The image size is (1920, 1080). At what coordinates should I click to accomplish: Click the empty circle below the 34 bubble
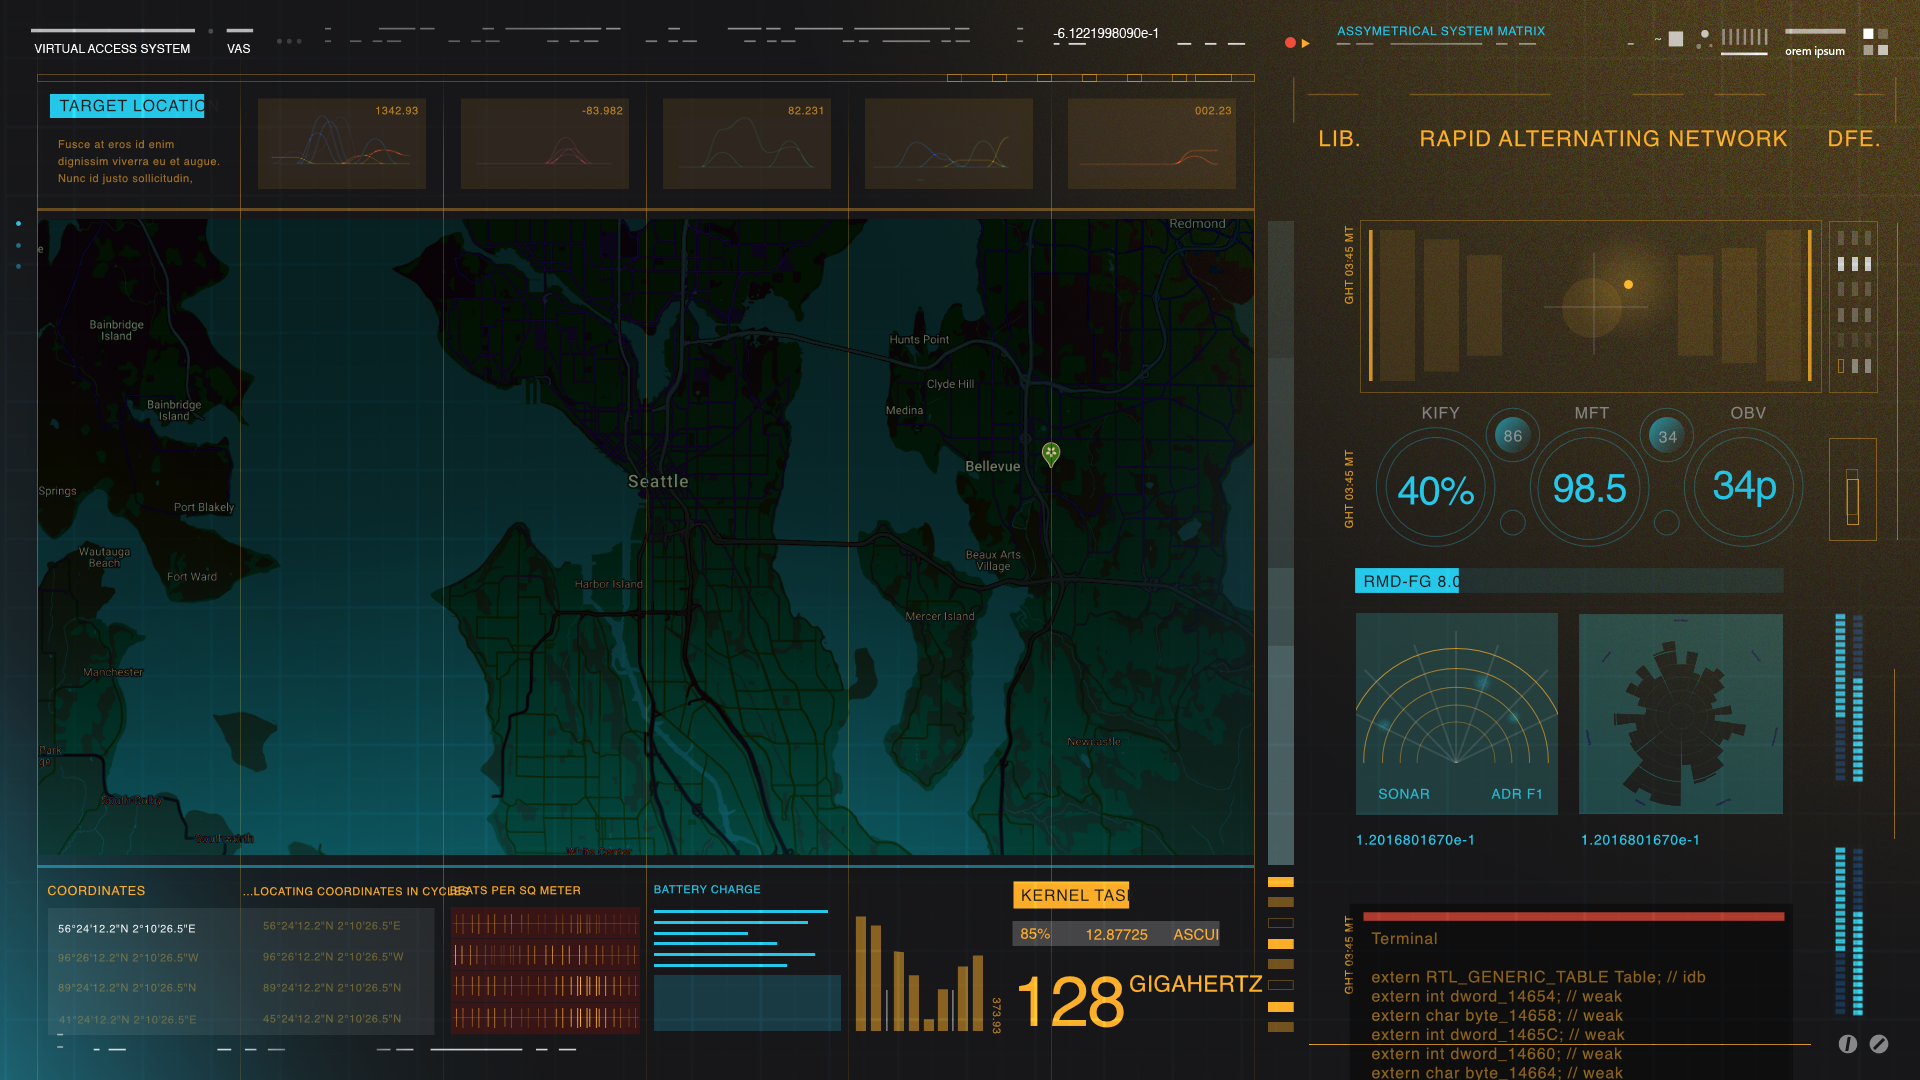click(x=1667, y=522)
